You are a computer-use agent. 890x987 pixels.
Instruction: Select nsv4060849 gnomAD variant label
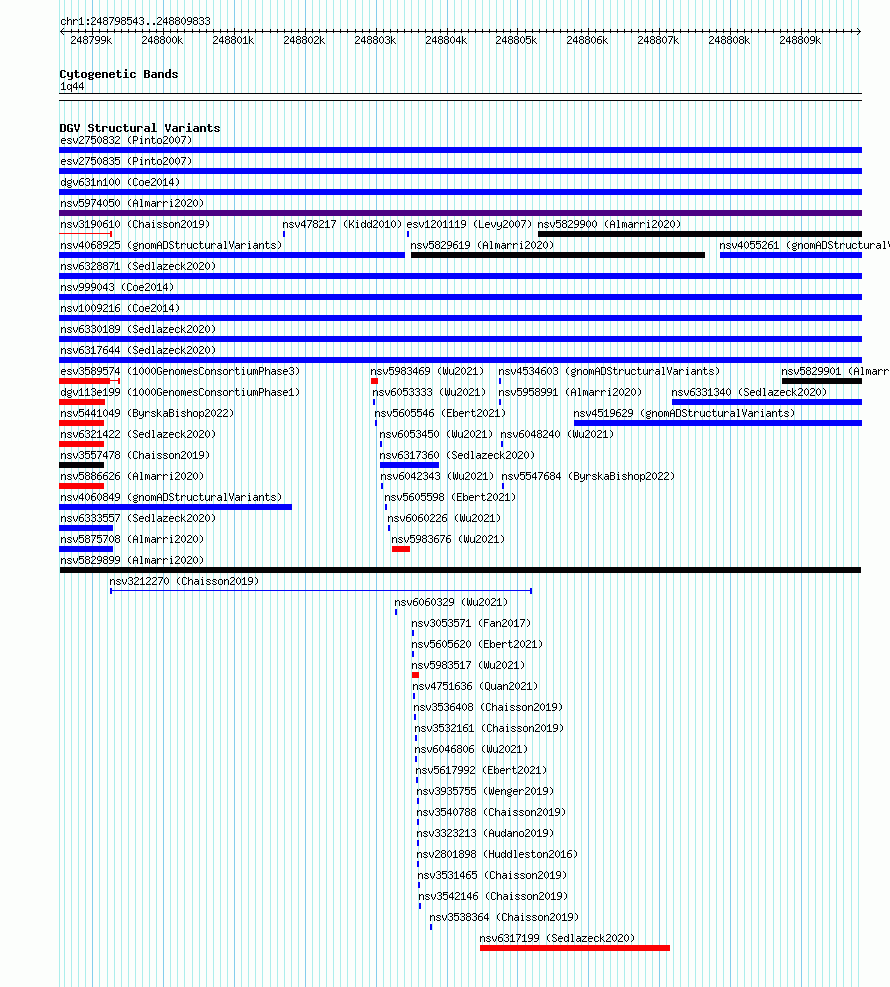171,497
